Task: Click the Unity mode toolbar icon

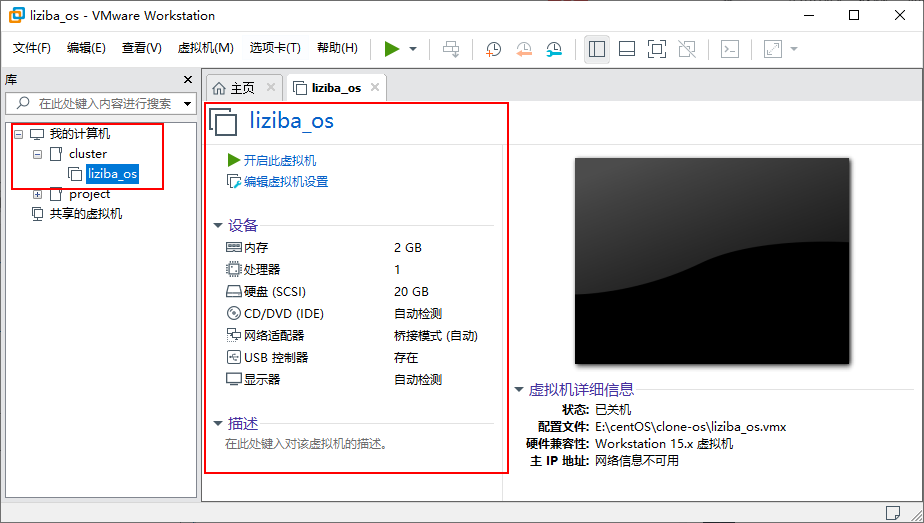Action: click(687, 49)
